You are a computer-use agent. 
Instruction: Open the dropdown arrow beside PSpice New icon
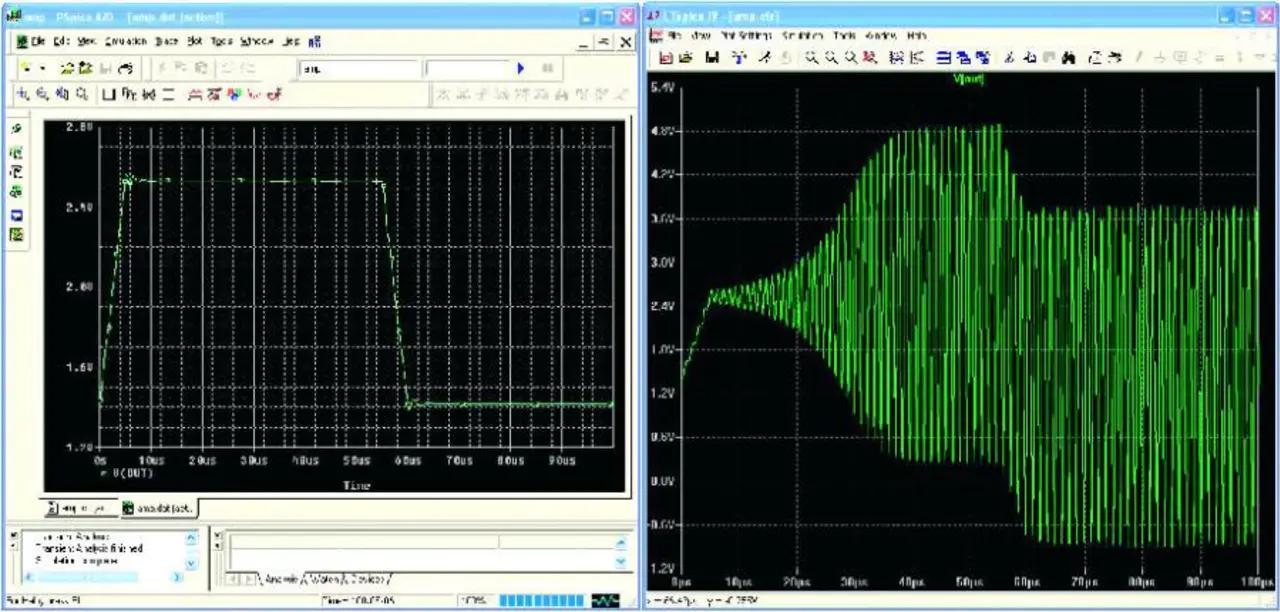pos(43,69)
